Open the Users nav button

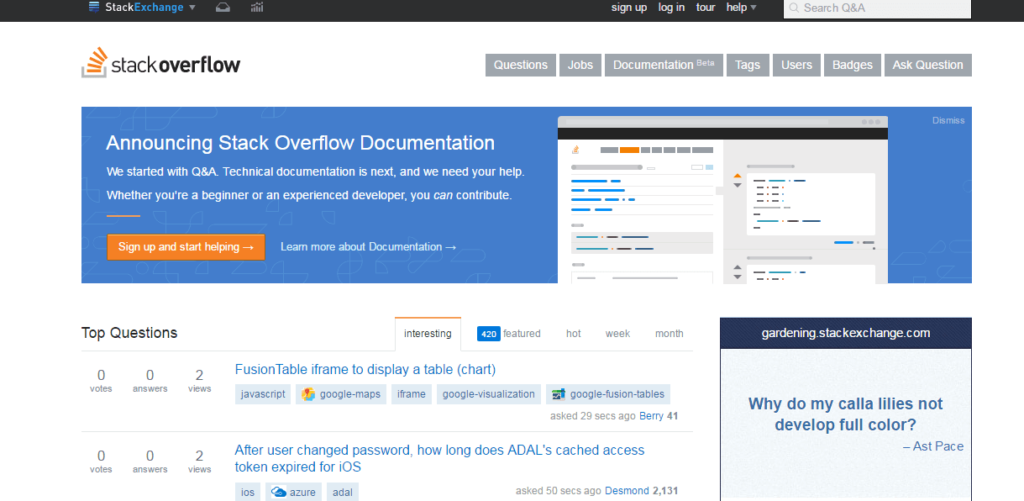pos(797,65)
